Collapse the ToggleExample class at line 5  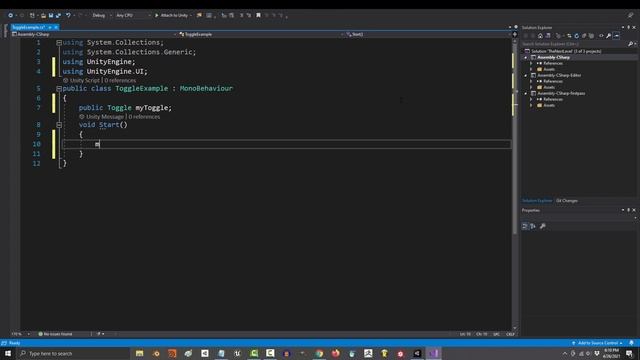click(x=59, y=89)
